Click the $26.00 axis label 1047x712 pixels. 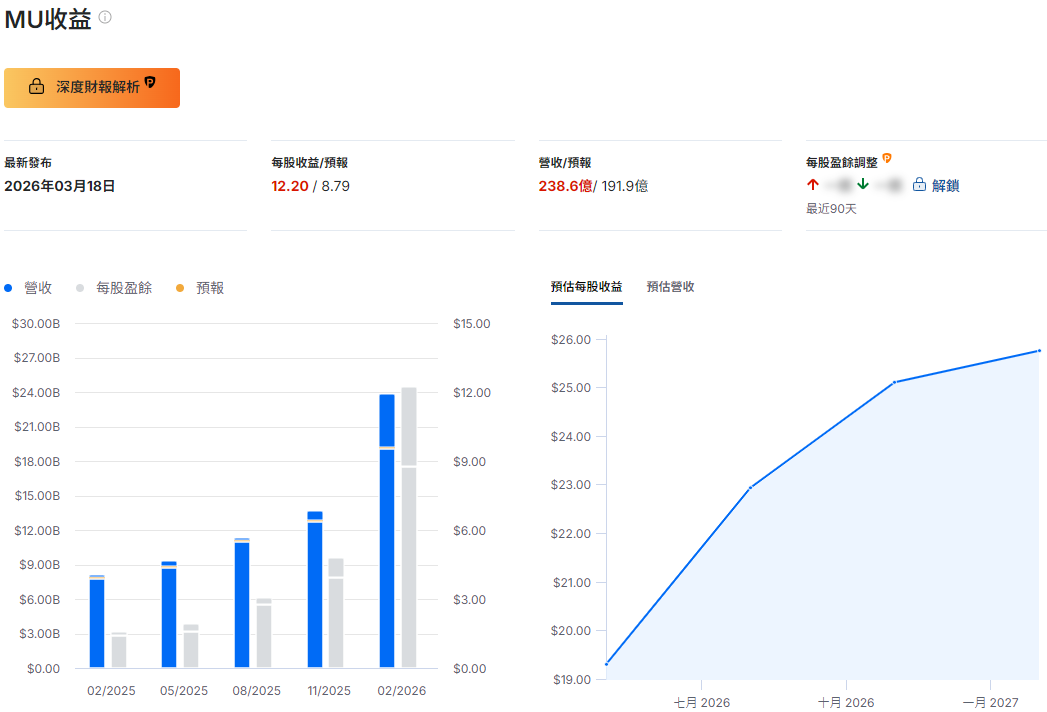coord(571,340)
